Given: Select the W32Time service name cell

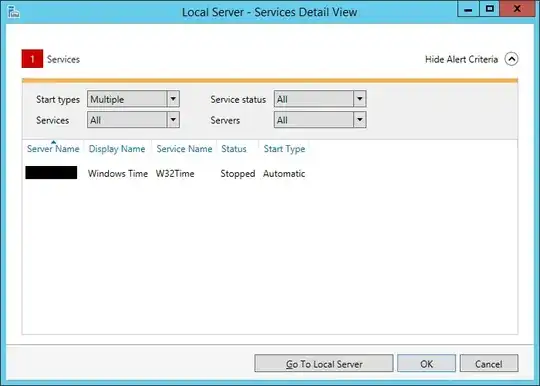Looking at the screenshot, I should pos(175,174).
